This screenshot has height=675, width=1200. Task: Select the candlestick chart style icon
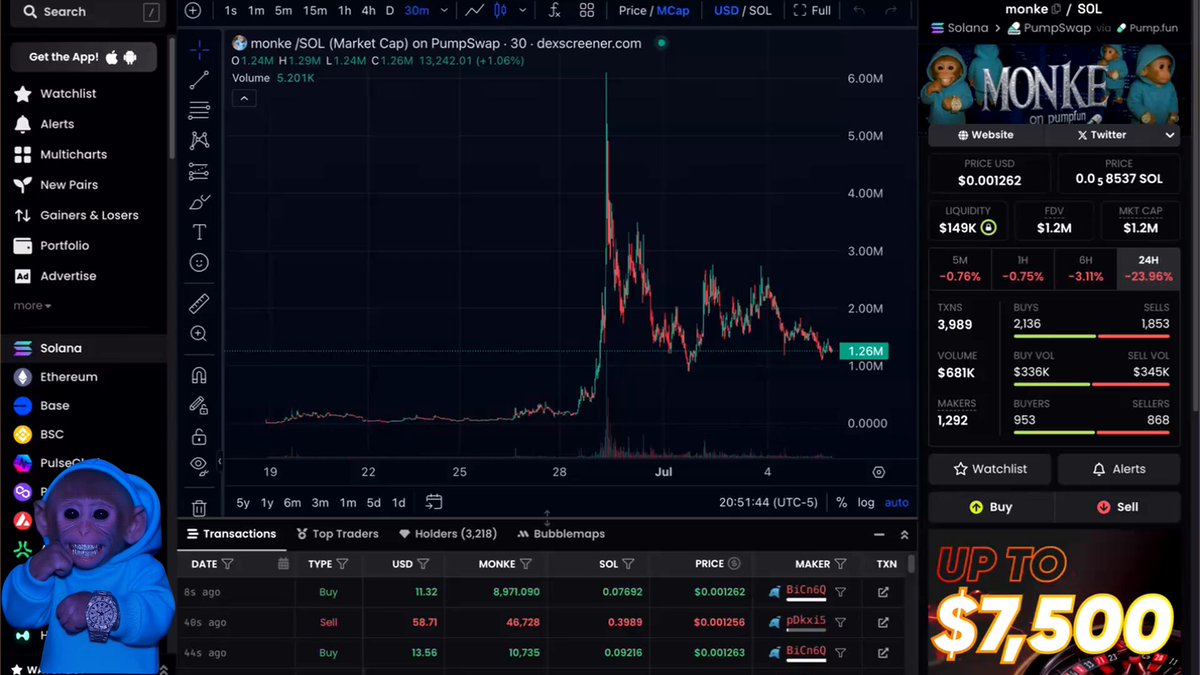coord(500,11)
